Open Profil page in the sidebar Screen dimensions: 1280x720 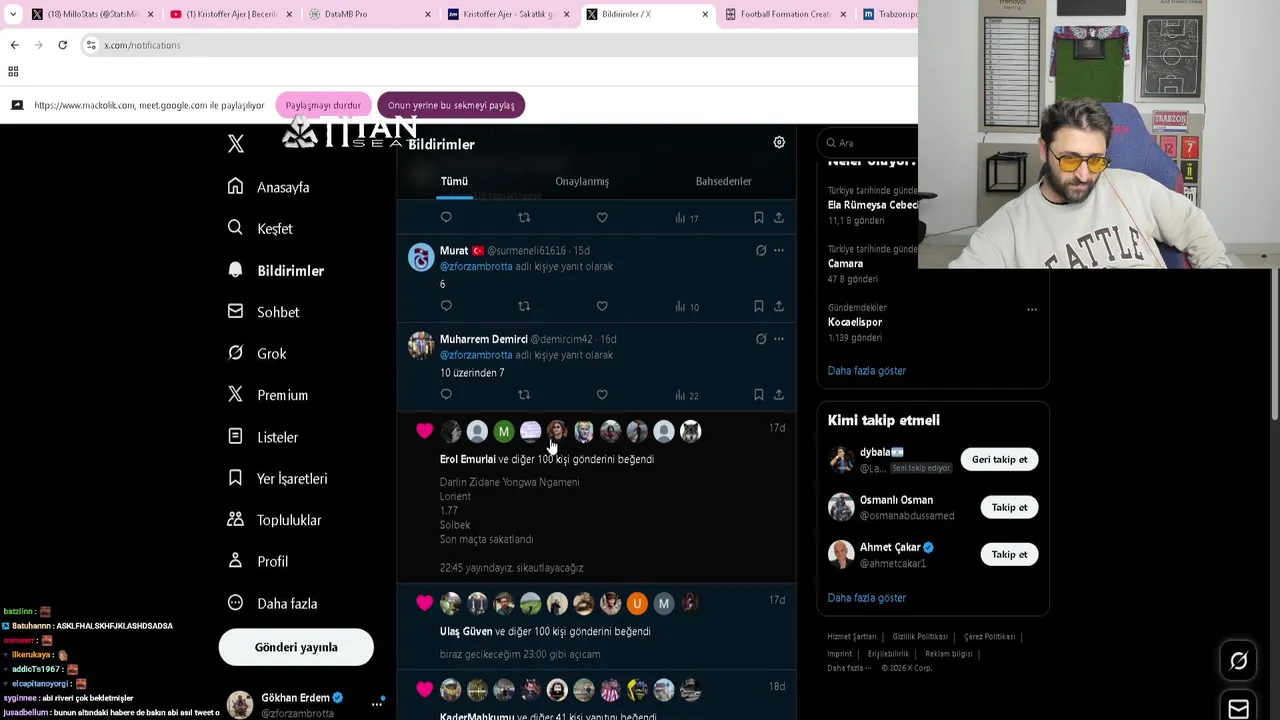pos(258,562)
